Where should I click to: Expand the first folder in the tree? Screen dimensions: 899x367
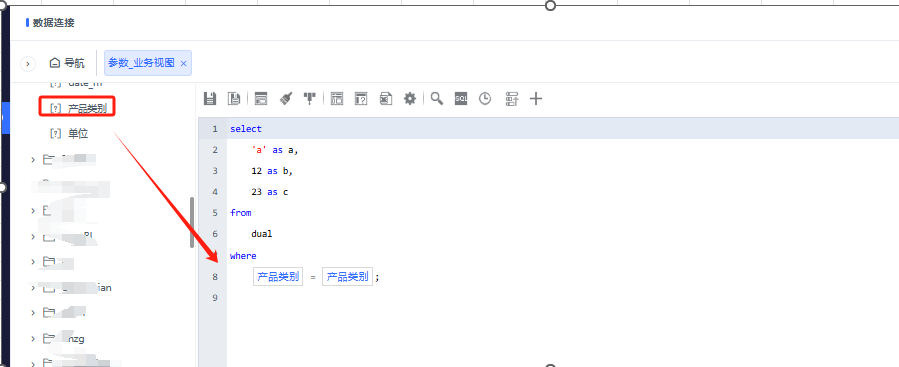pyautogui.click(x=33, y=160)
